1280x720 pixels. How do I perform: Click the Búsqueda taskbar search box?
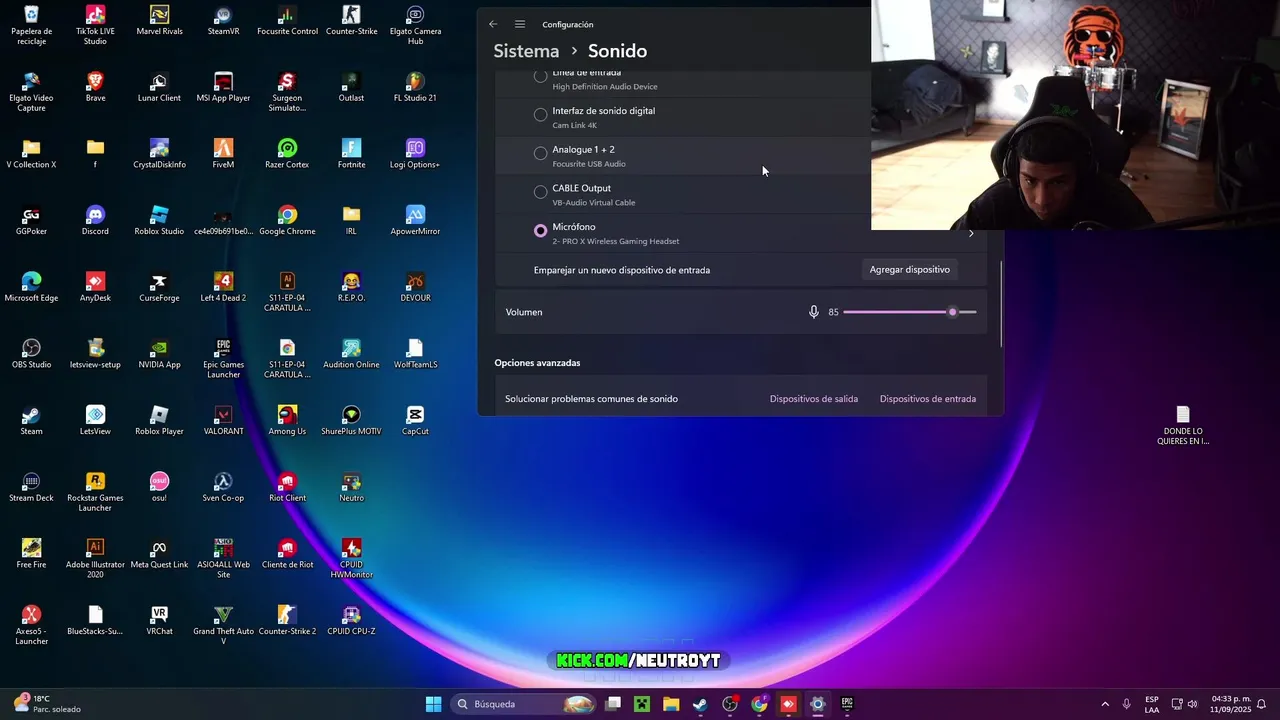524,704
